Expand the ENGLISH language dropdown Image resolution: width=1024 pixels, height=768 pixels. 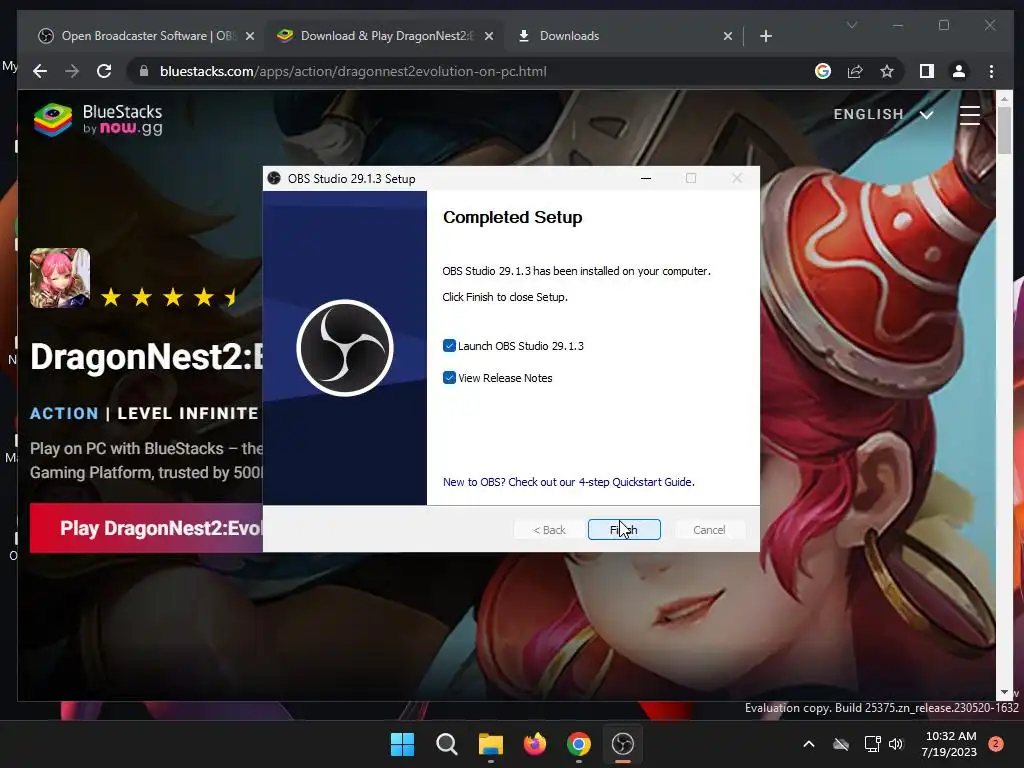tap(883, 114)
